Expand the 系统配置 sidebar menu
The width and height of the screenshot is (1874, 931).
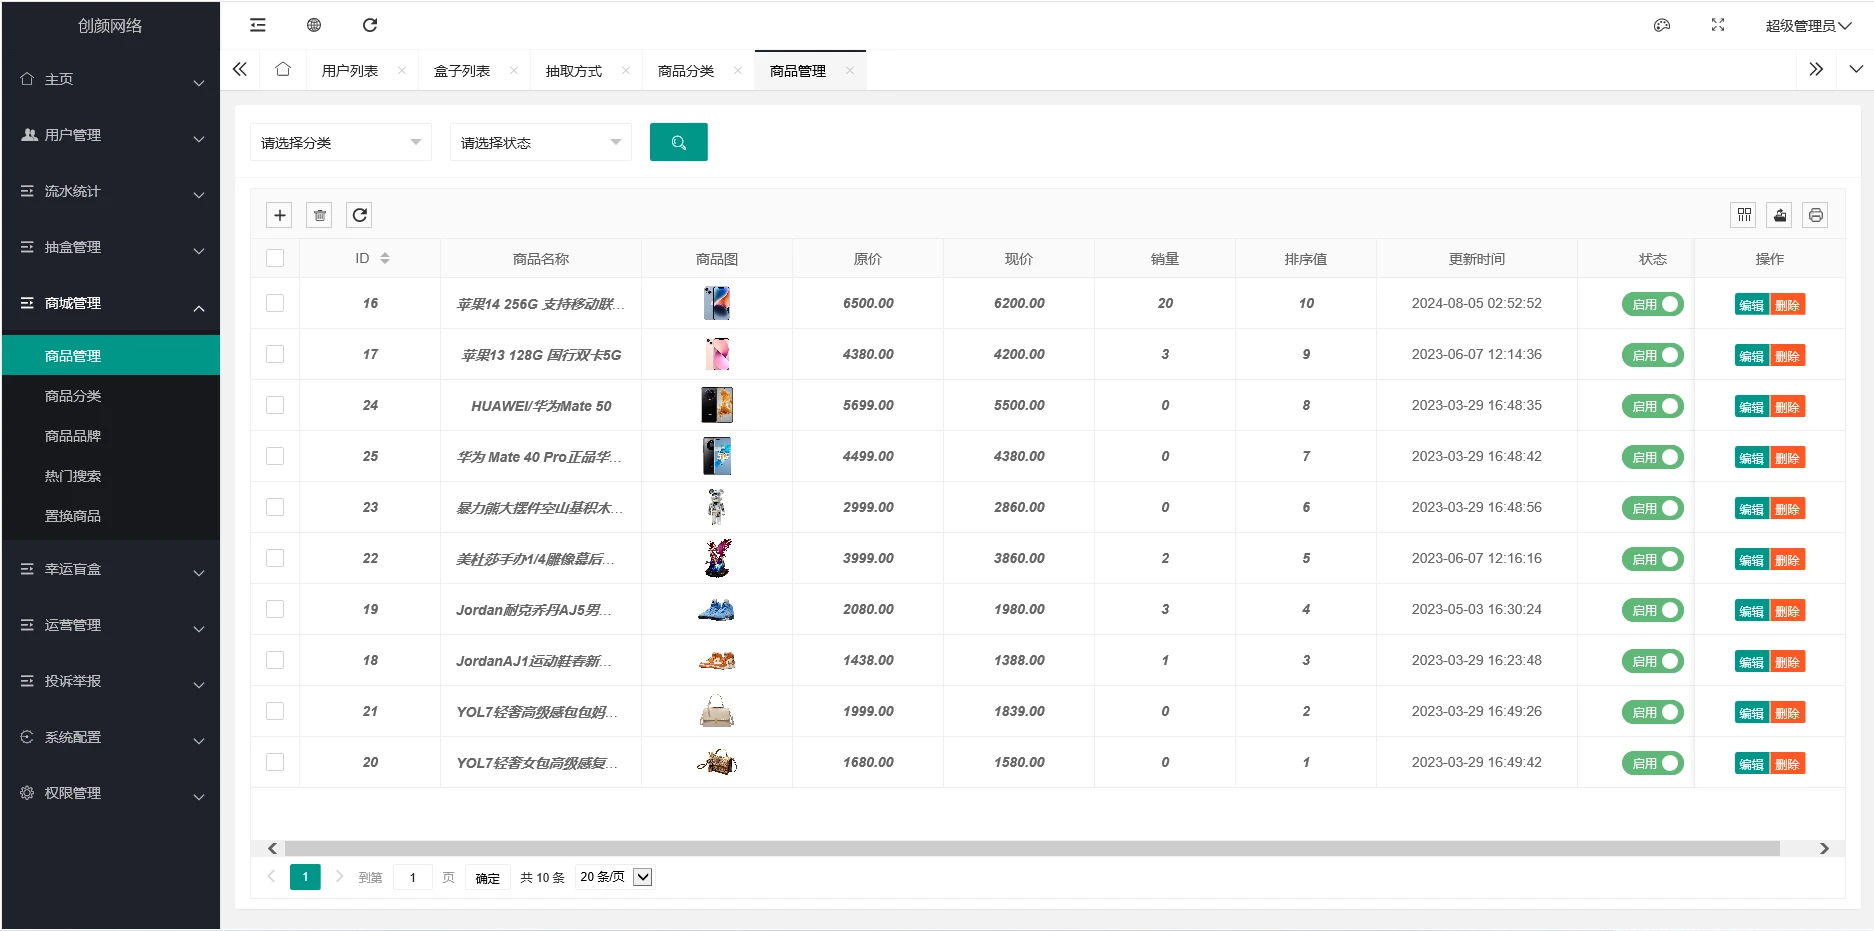71,737
